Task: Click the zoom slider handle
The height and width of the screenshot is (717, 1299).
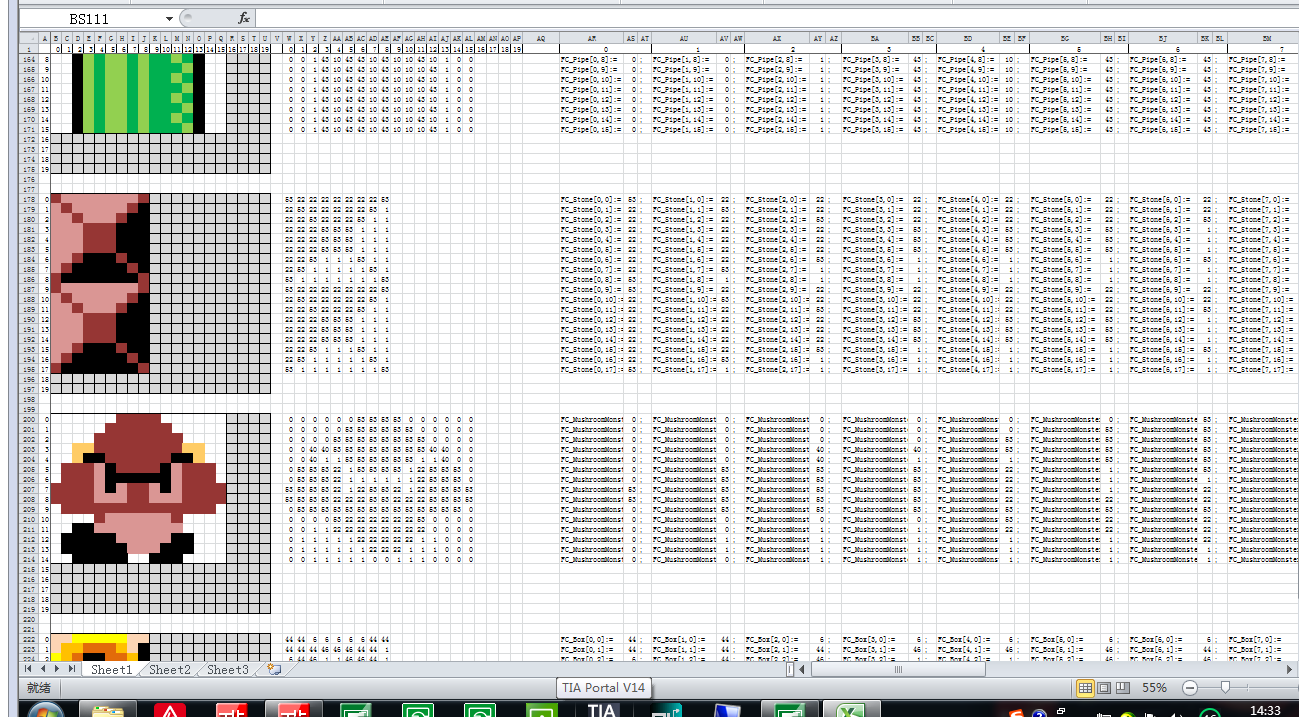Action: [x=1226, y=688]
